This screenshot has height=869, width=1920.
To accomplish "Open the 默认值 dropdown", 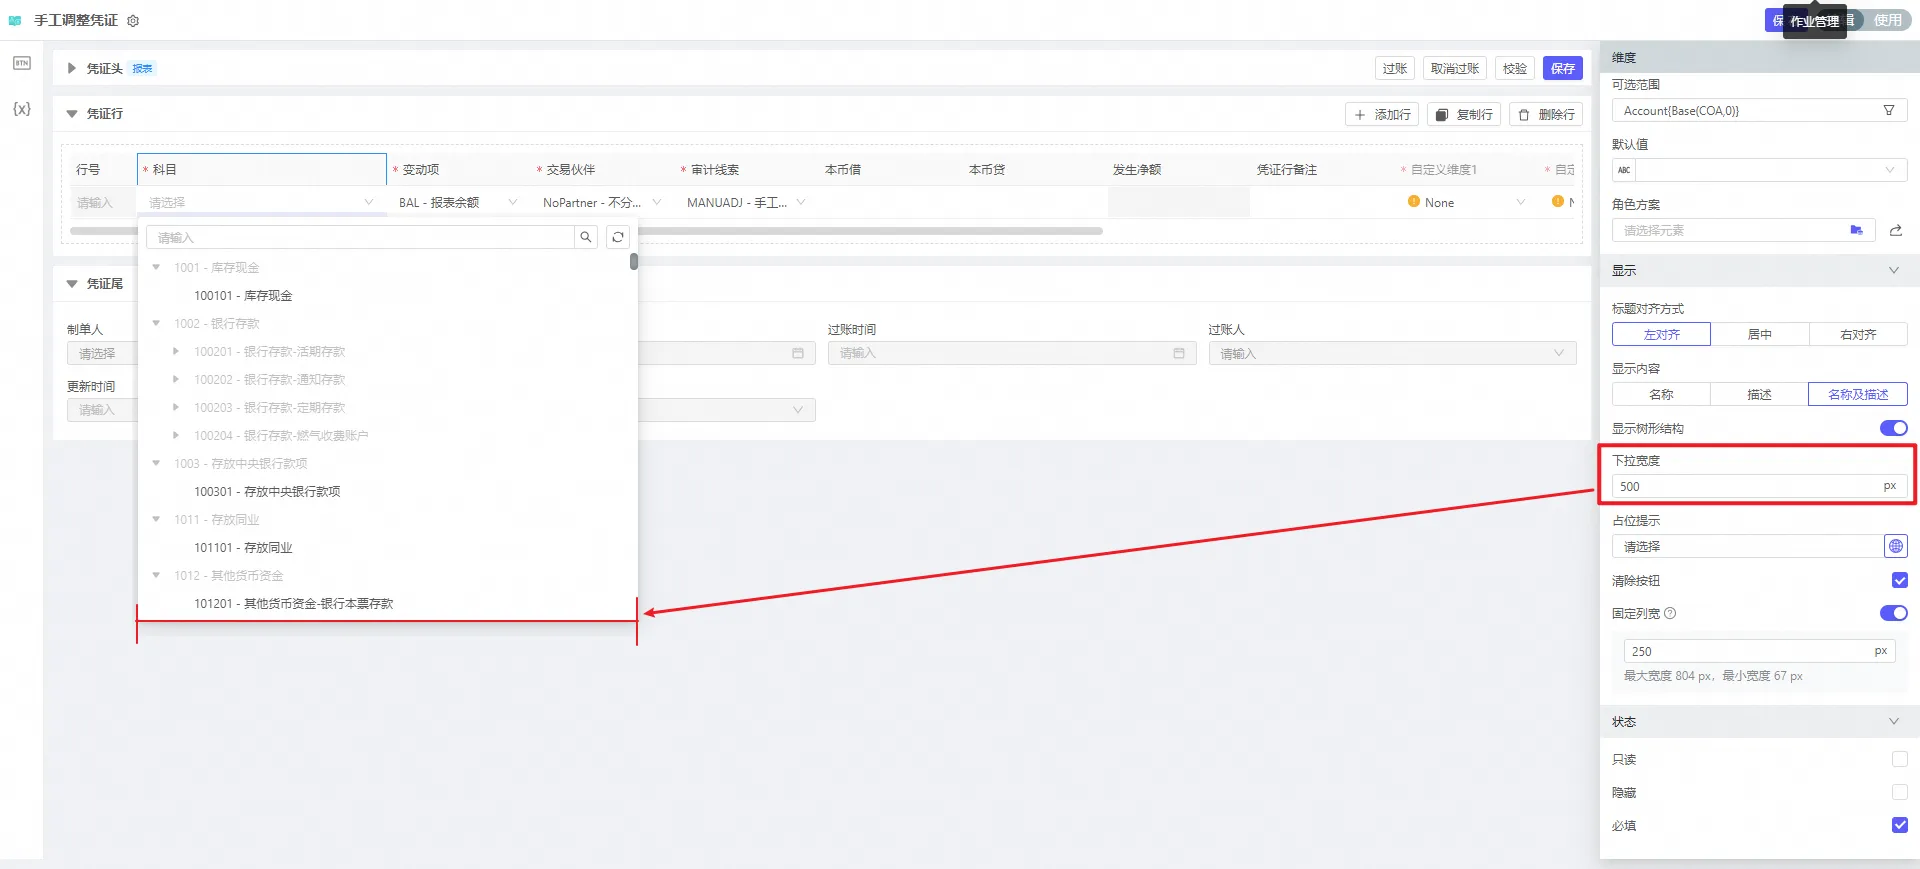I will click(1770, 170).
